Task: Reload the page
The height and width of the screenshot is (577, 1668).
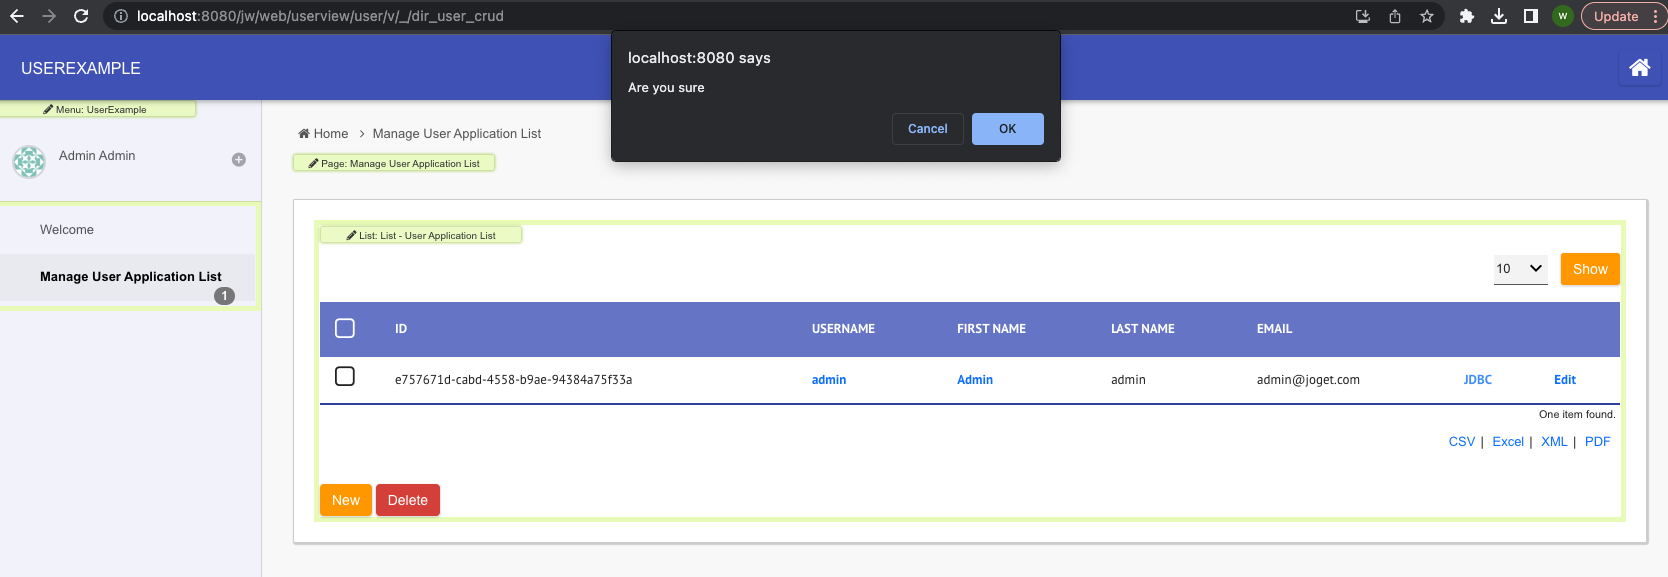Action: click(81, 16)
